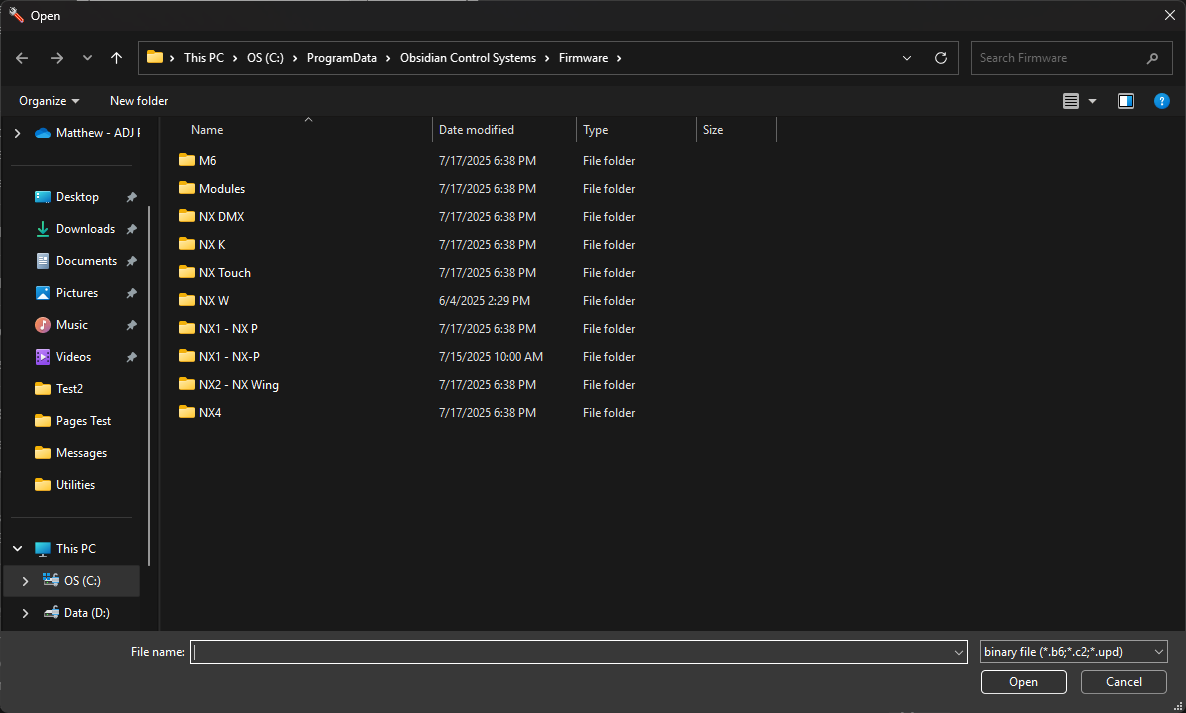Select Downloads in the navigation pane
Viewport: 1186px width, 713px height.
click(x=85, y=229)
